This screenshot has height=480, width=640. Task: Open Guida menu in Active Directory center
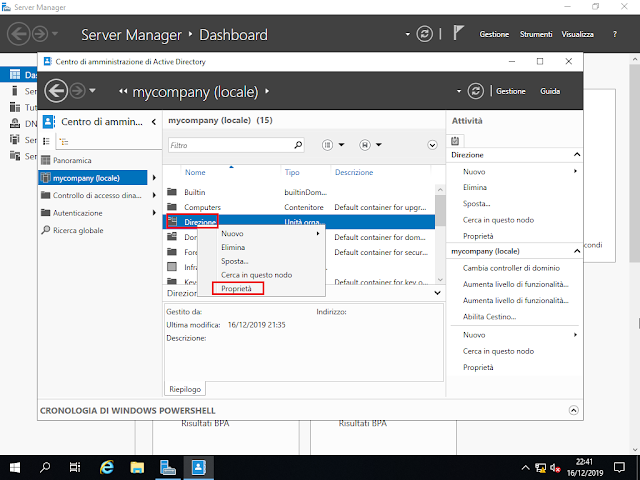click(x=550, y=91)
